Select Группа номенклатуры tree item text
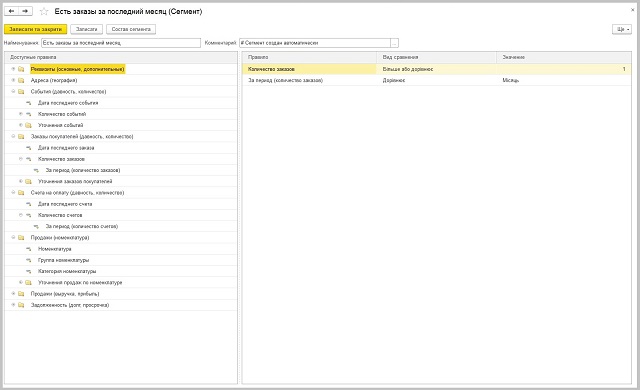Viewport: 640px width, 390px height. (x=63, y=260)
